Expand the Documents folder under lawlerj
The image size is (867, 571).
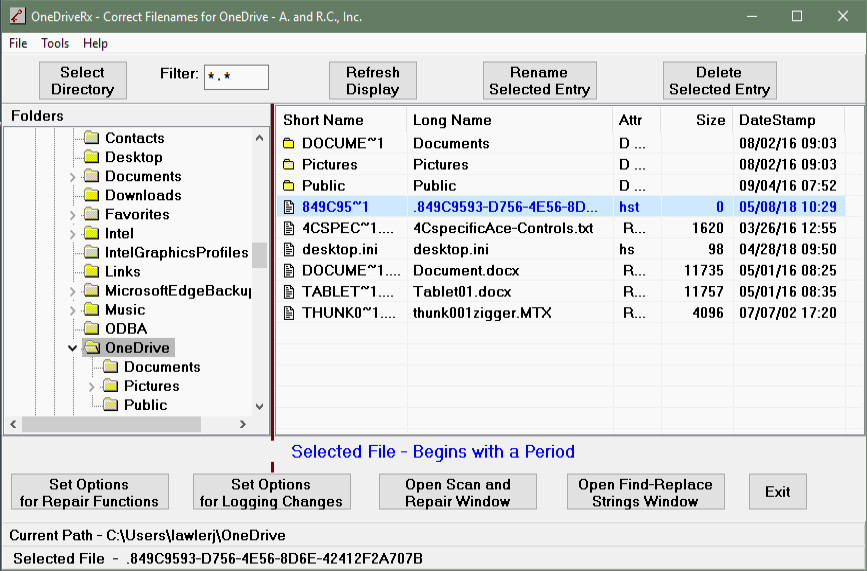[72, 176]
